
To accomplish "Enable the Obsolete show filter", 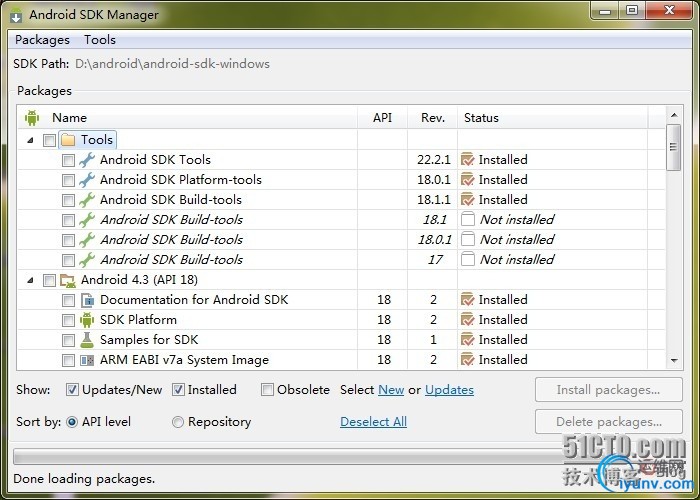I will (267, 390).
